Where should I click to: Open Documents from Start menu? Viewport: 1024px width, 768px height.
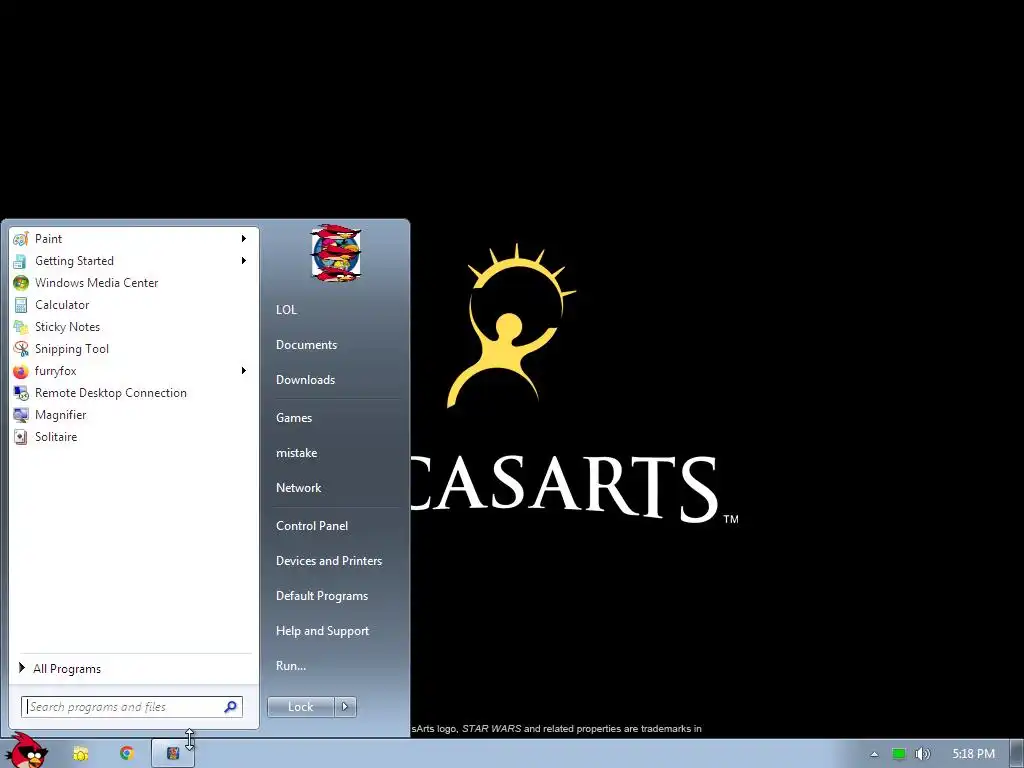coord(306,345)
